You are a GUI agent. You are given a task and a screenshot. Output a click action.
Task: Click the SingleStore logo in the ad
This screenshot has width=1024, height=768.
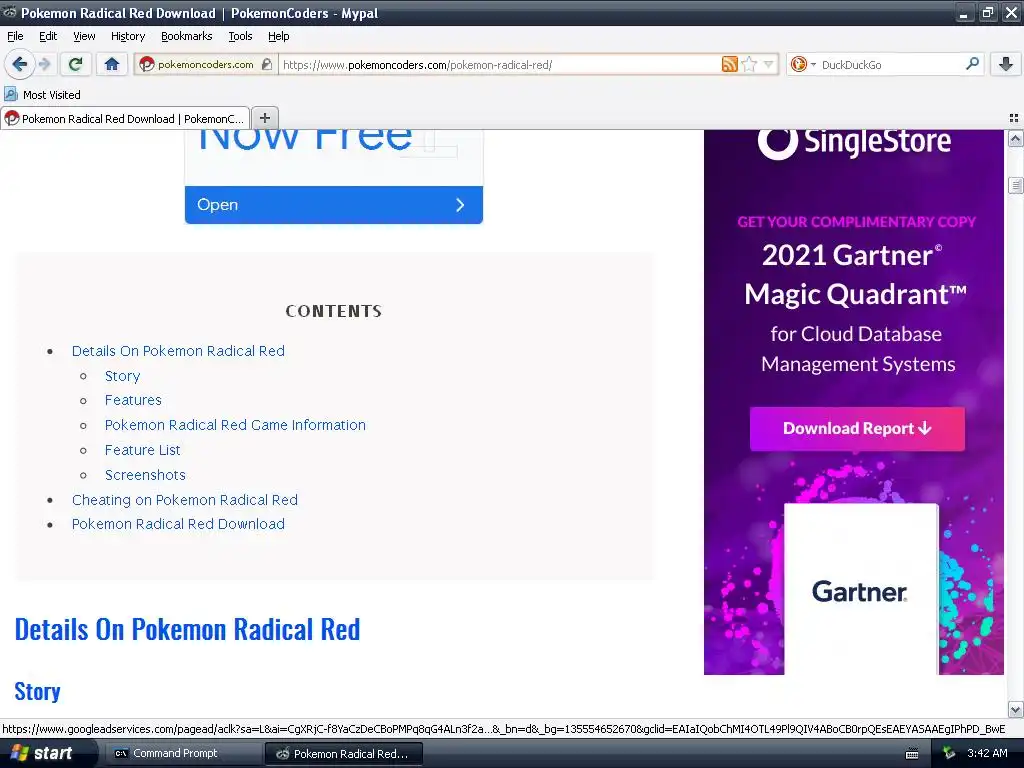(x=854, y=141)
